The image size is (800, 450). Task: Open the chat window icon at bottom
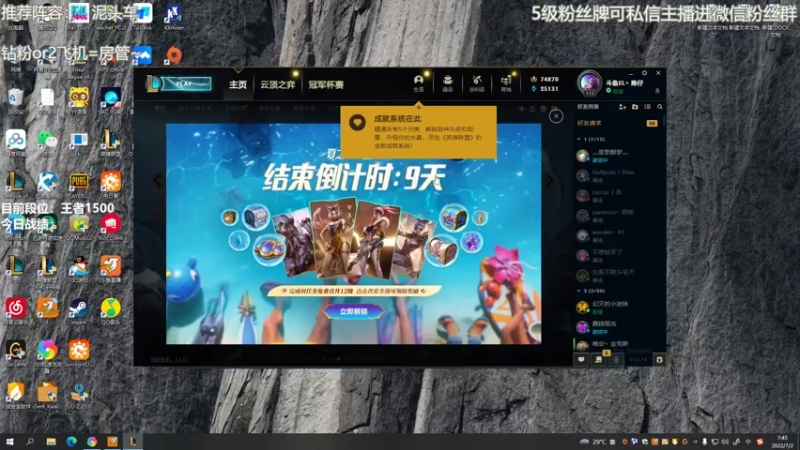click(581, 360)
